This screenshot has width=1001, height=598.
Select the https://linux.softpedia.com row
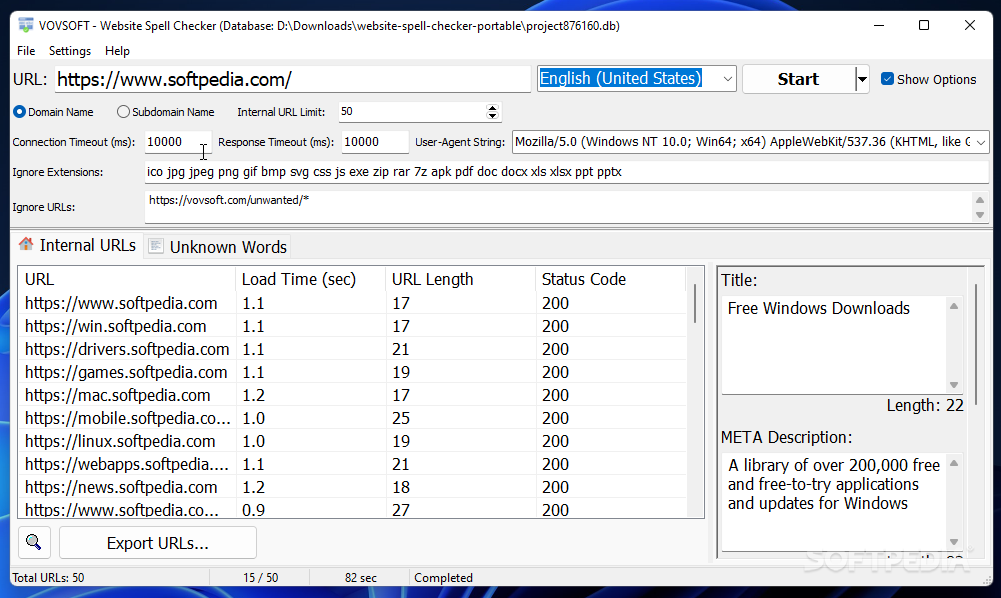tap(352, 441)
